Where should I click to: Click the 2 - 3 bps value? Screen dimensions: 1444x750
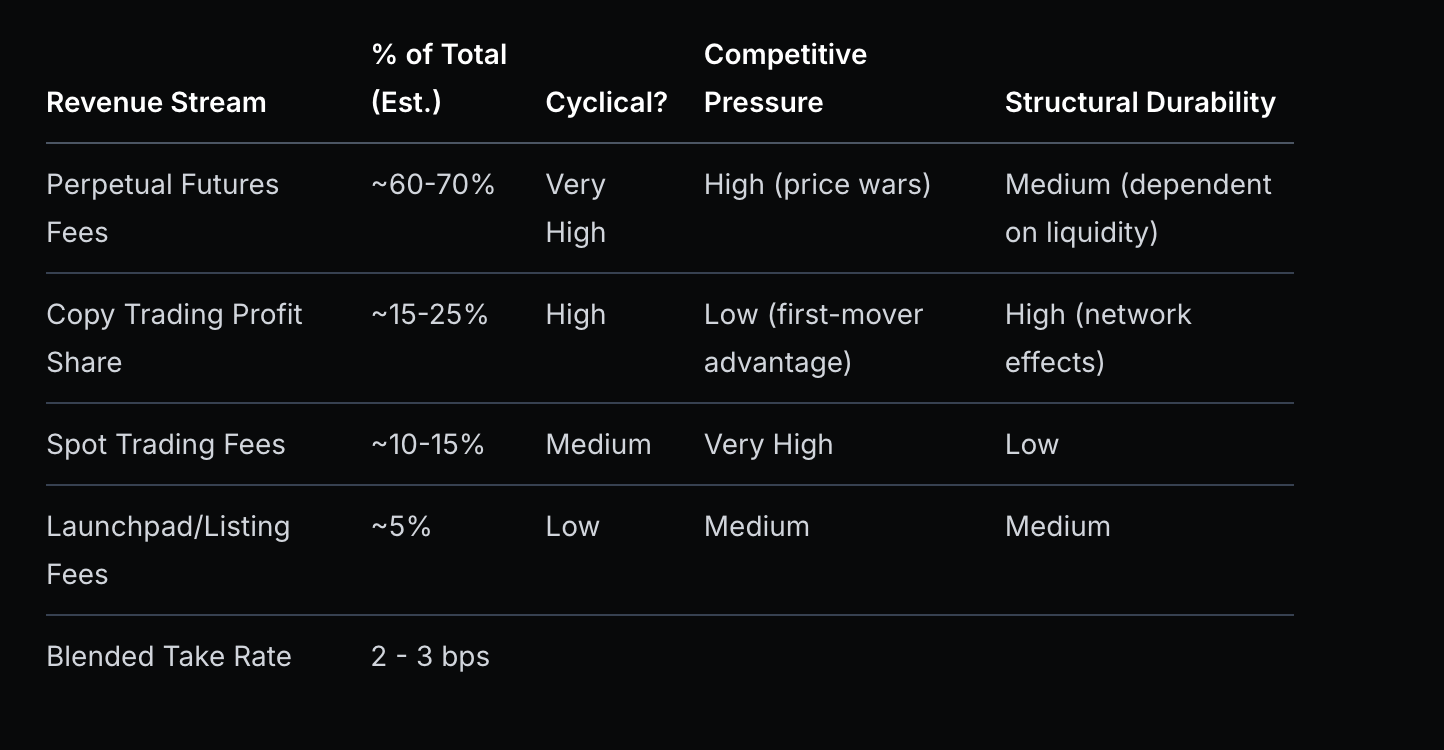pos(430,656)
